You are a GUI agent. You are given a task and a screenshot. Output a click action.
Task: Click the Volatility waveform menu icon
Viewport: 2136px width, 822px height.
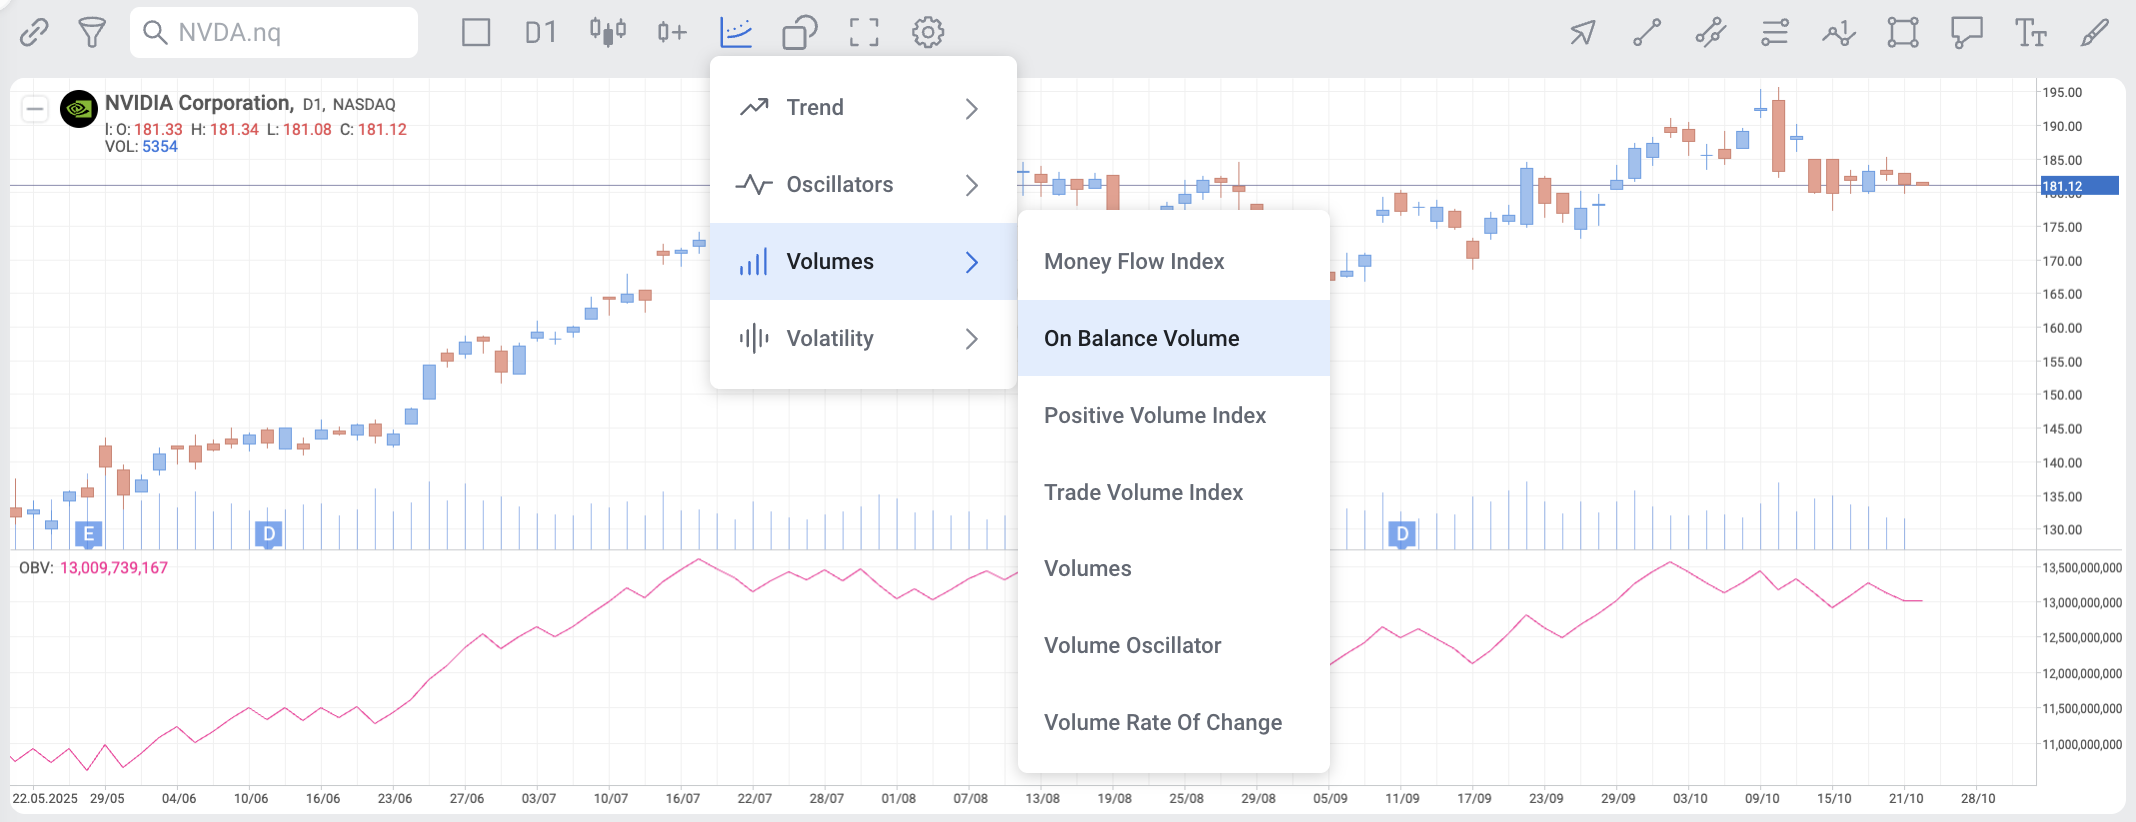click(x=754, y=339)
